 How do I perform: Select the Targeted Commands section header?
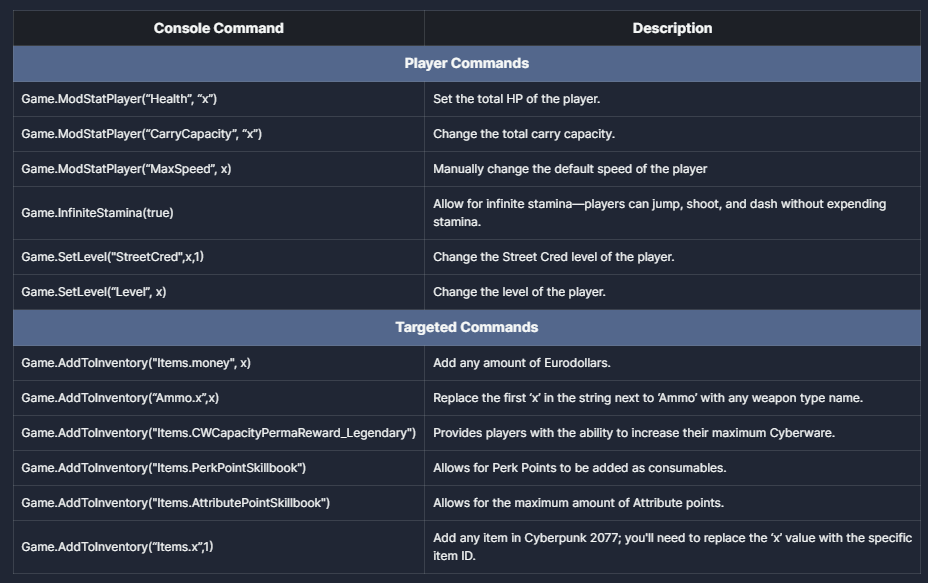(466, 327)
